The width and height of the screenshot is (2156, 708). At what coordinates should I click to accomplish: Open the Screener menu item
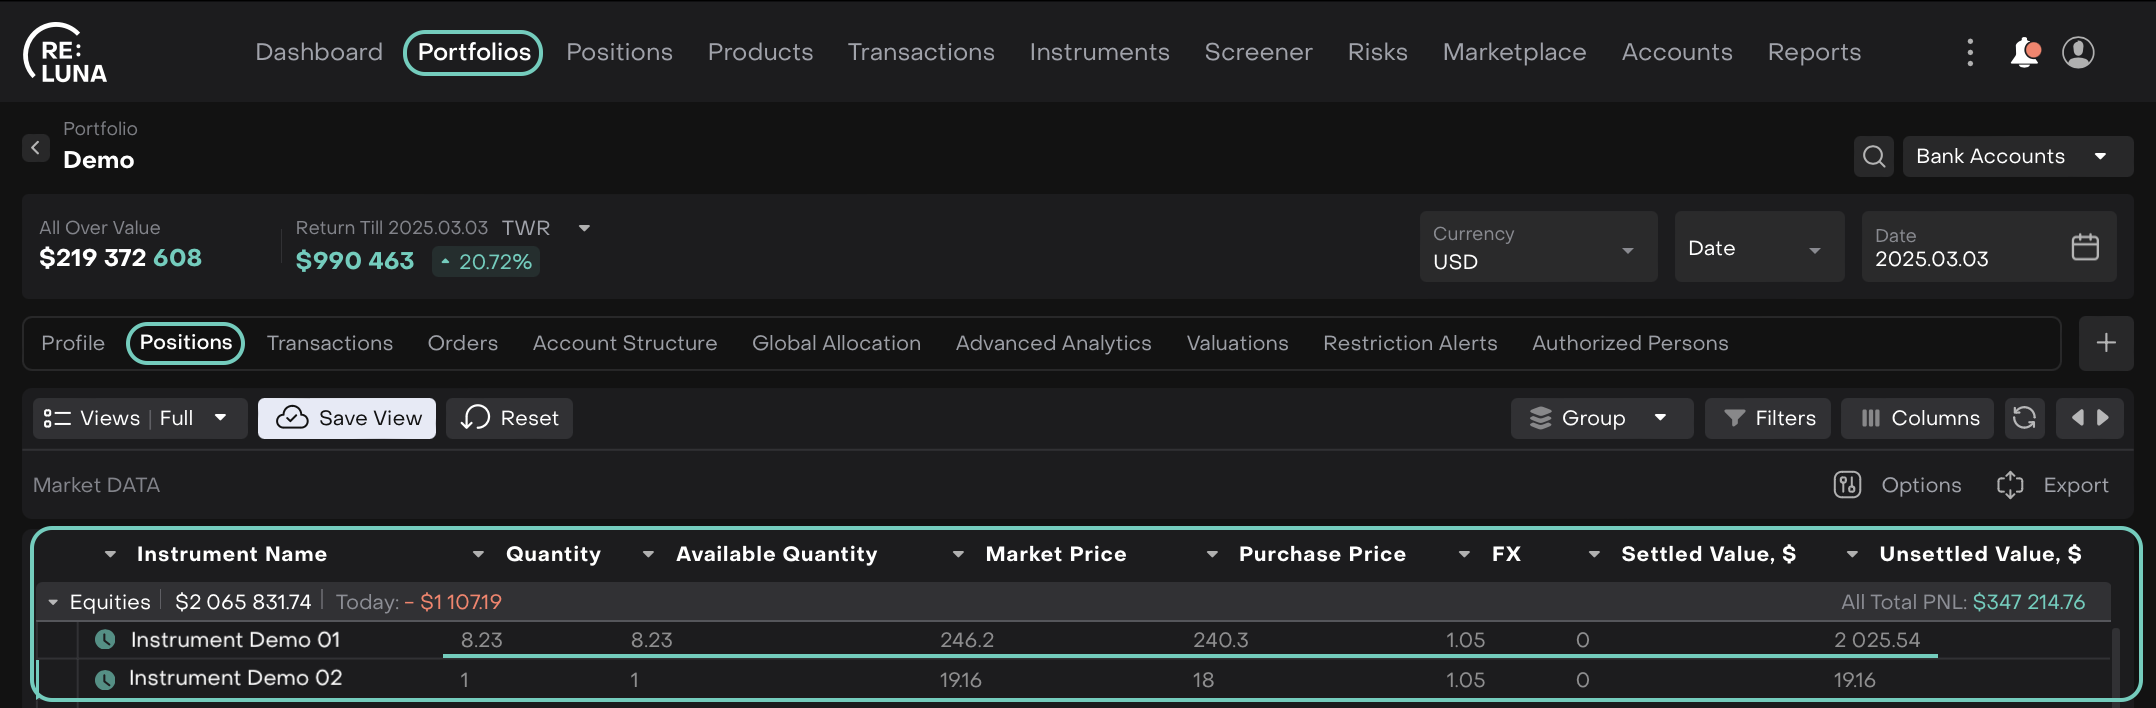[x=1257, y=52]
